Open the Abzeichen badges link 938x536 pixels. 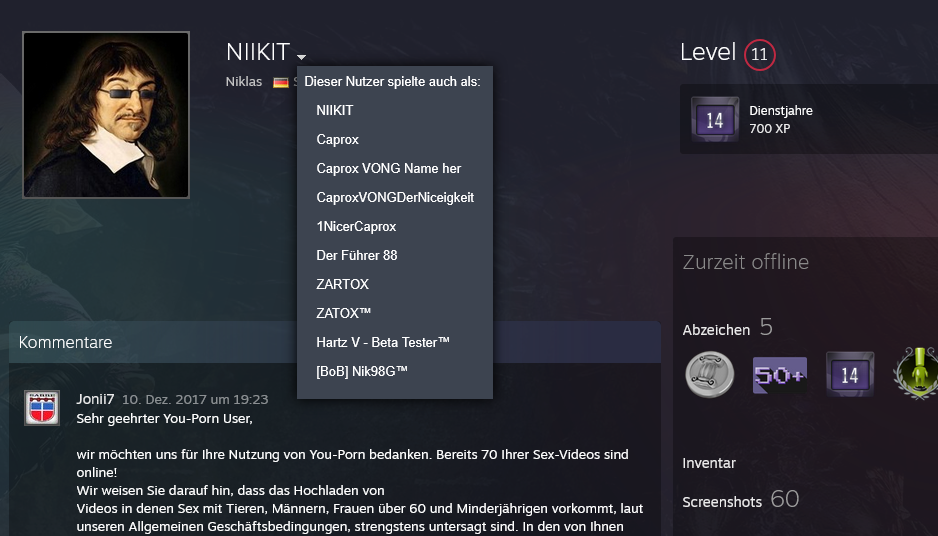716,330
